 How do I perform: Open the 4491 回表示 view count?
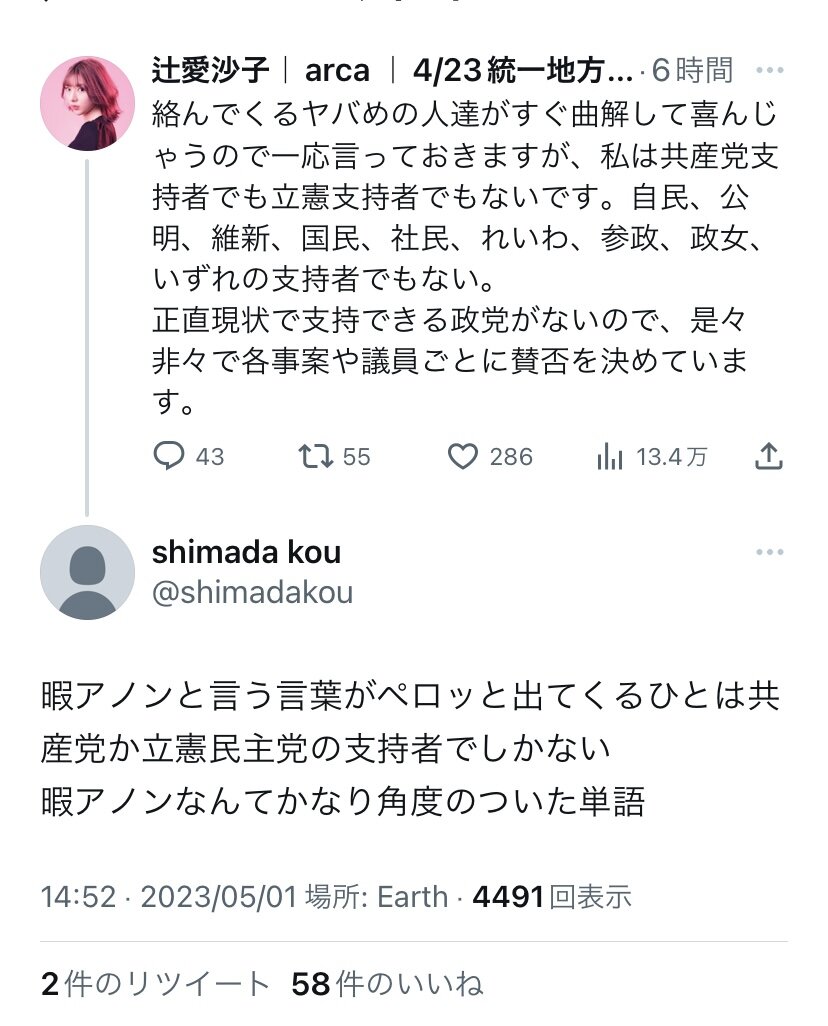[551, 896]
